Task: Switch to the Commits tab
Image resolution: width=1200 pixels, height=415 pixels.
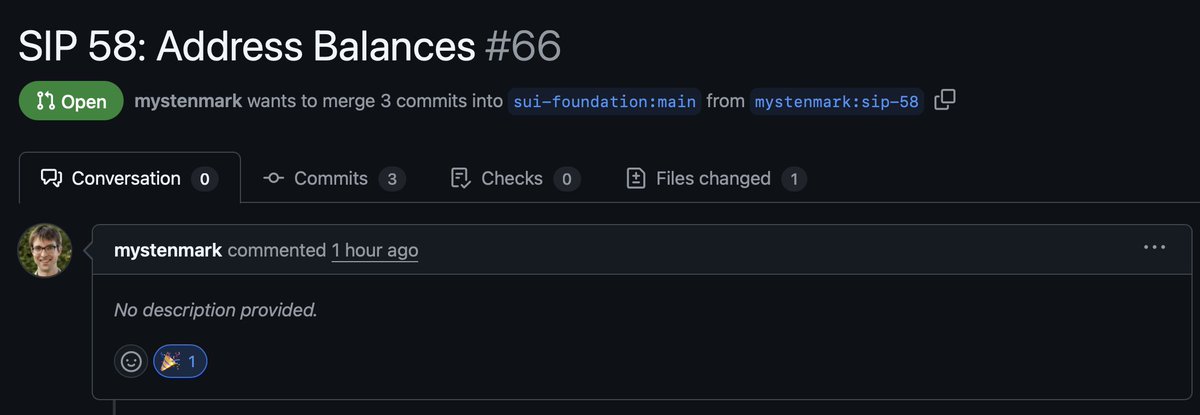Action: [x=334, y=179]
